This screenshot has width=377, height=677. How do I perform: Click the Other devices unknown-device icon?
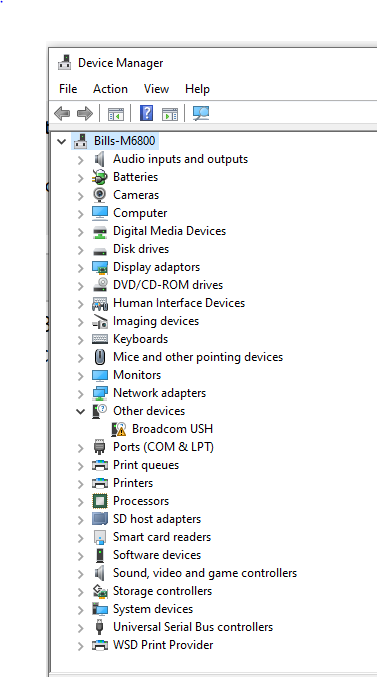click(x=100, y=411)
